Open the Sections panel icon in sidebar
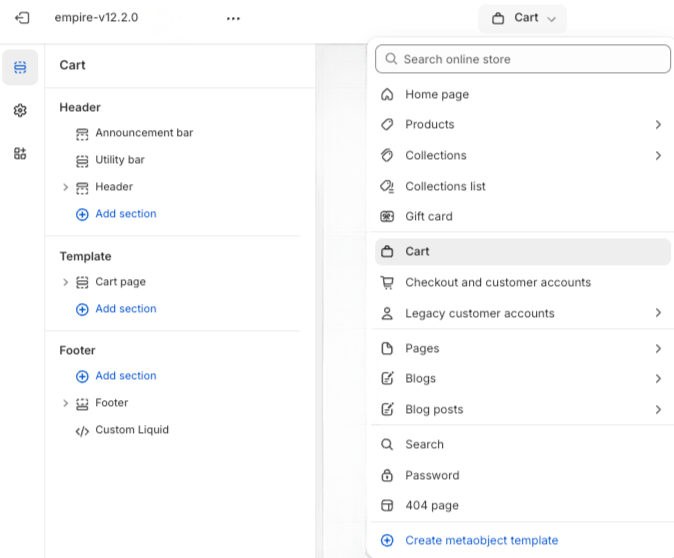674x558 pixels. click(20, 67)
